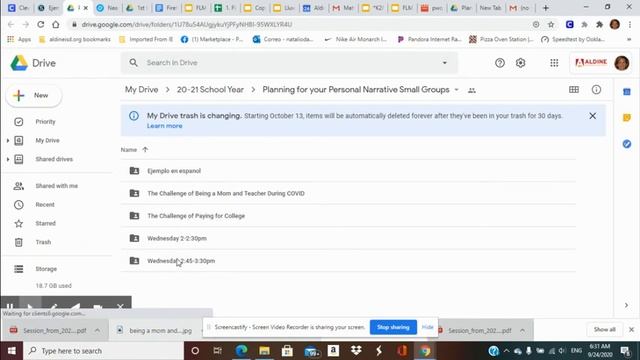The image size is (640, 360).
Task: Open the Google apps grid
Action: click(x=554, y=63)
